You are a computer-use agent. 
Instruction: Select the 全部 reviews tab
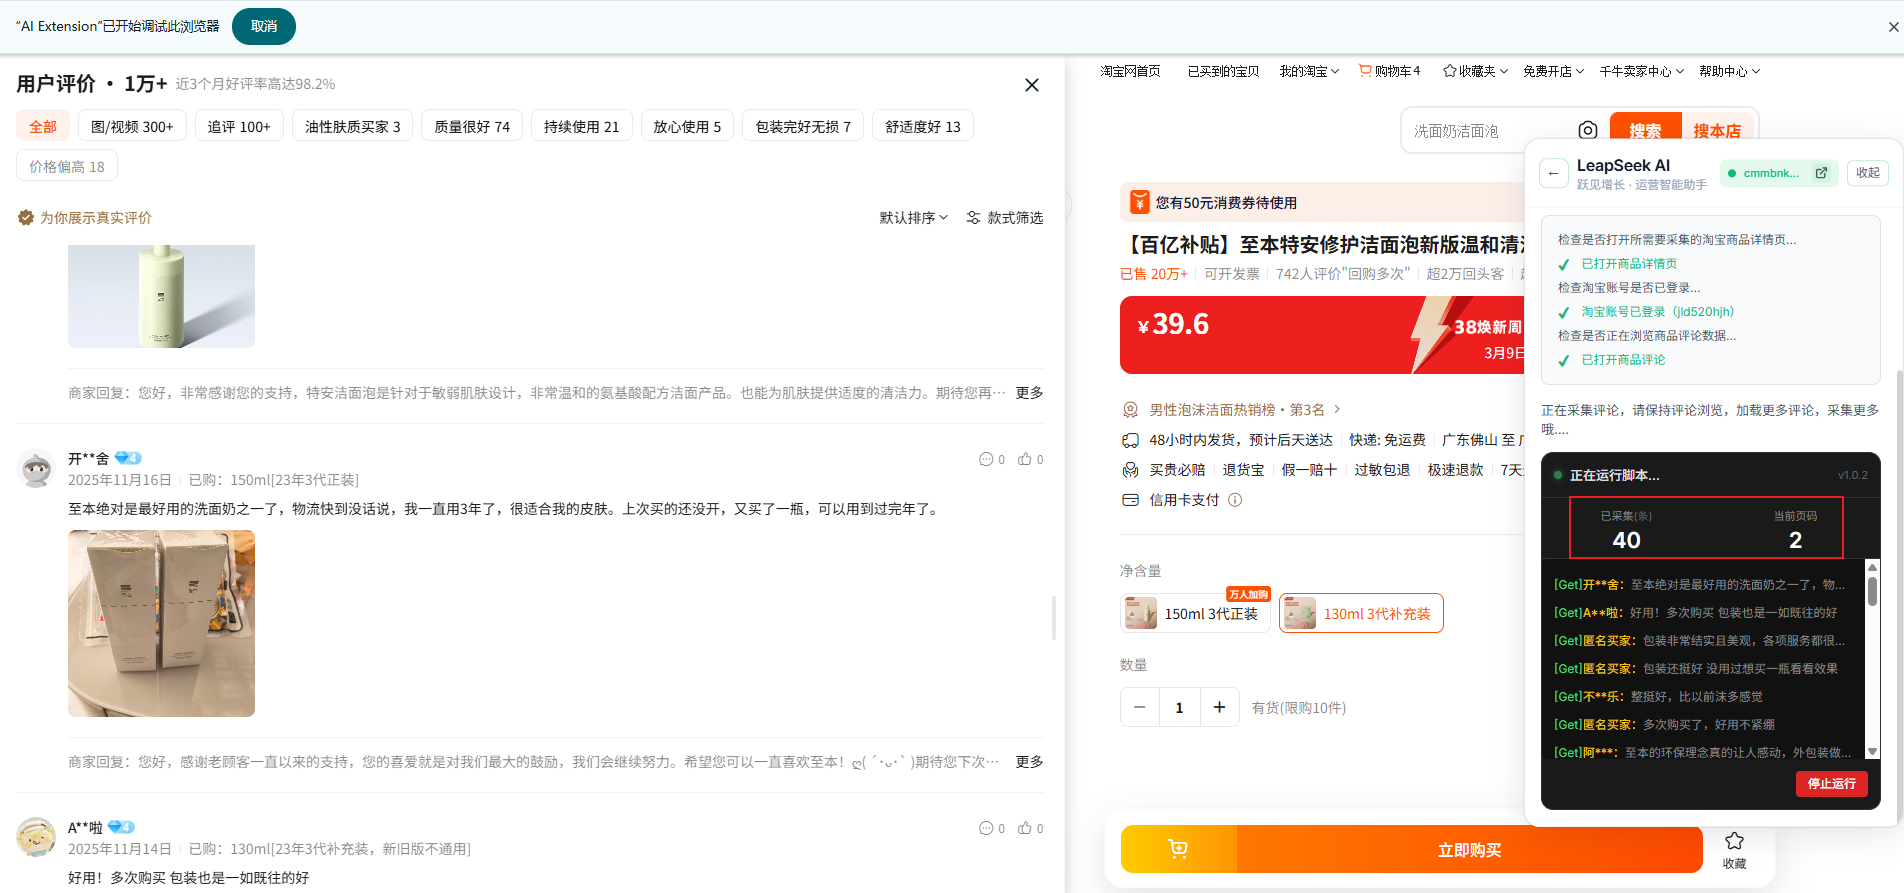click(x=43, y=127)
